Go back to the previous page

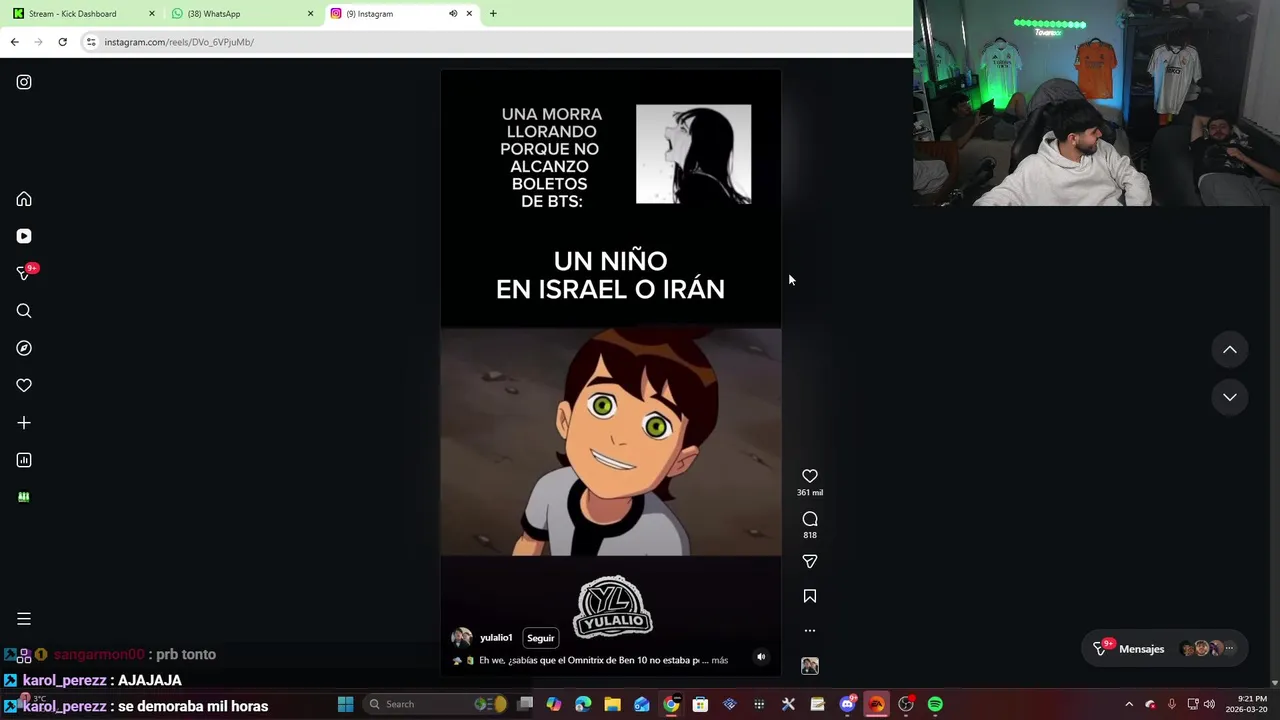coord(14,42)
